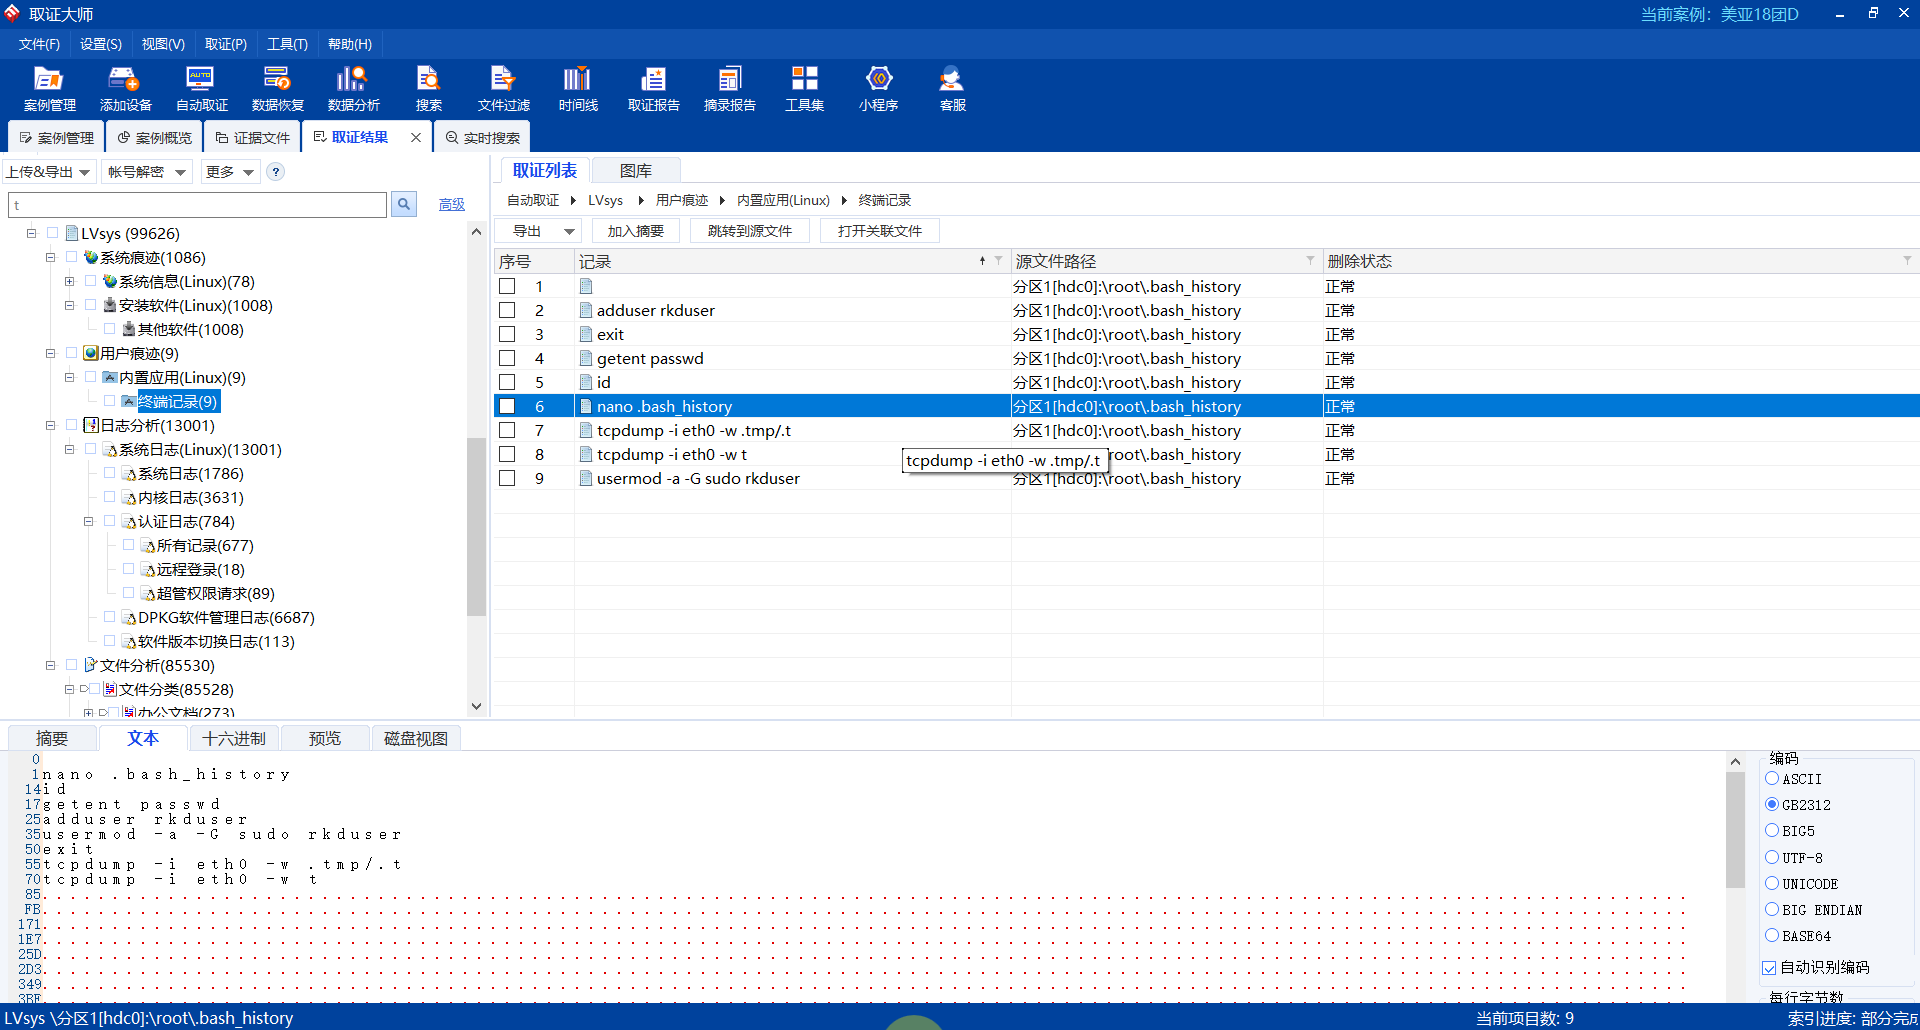
Task: Check the checkbox for row 2 adduser rkduser
Action: [507, 310]
